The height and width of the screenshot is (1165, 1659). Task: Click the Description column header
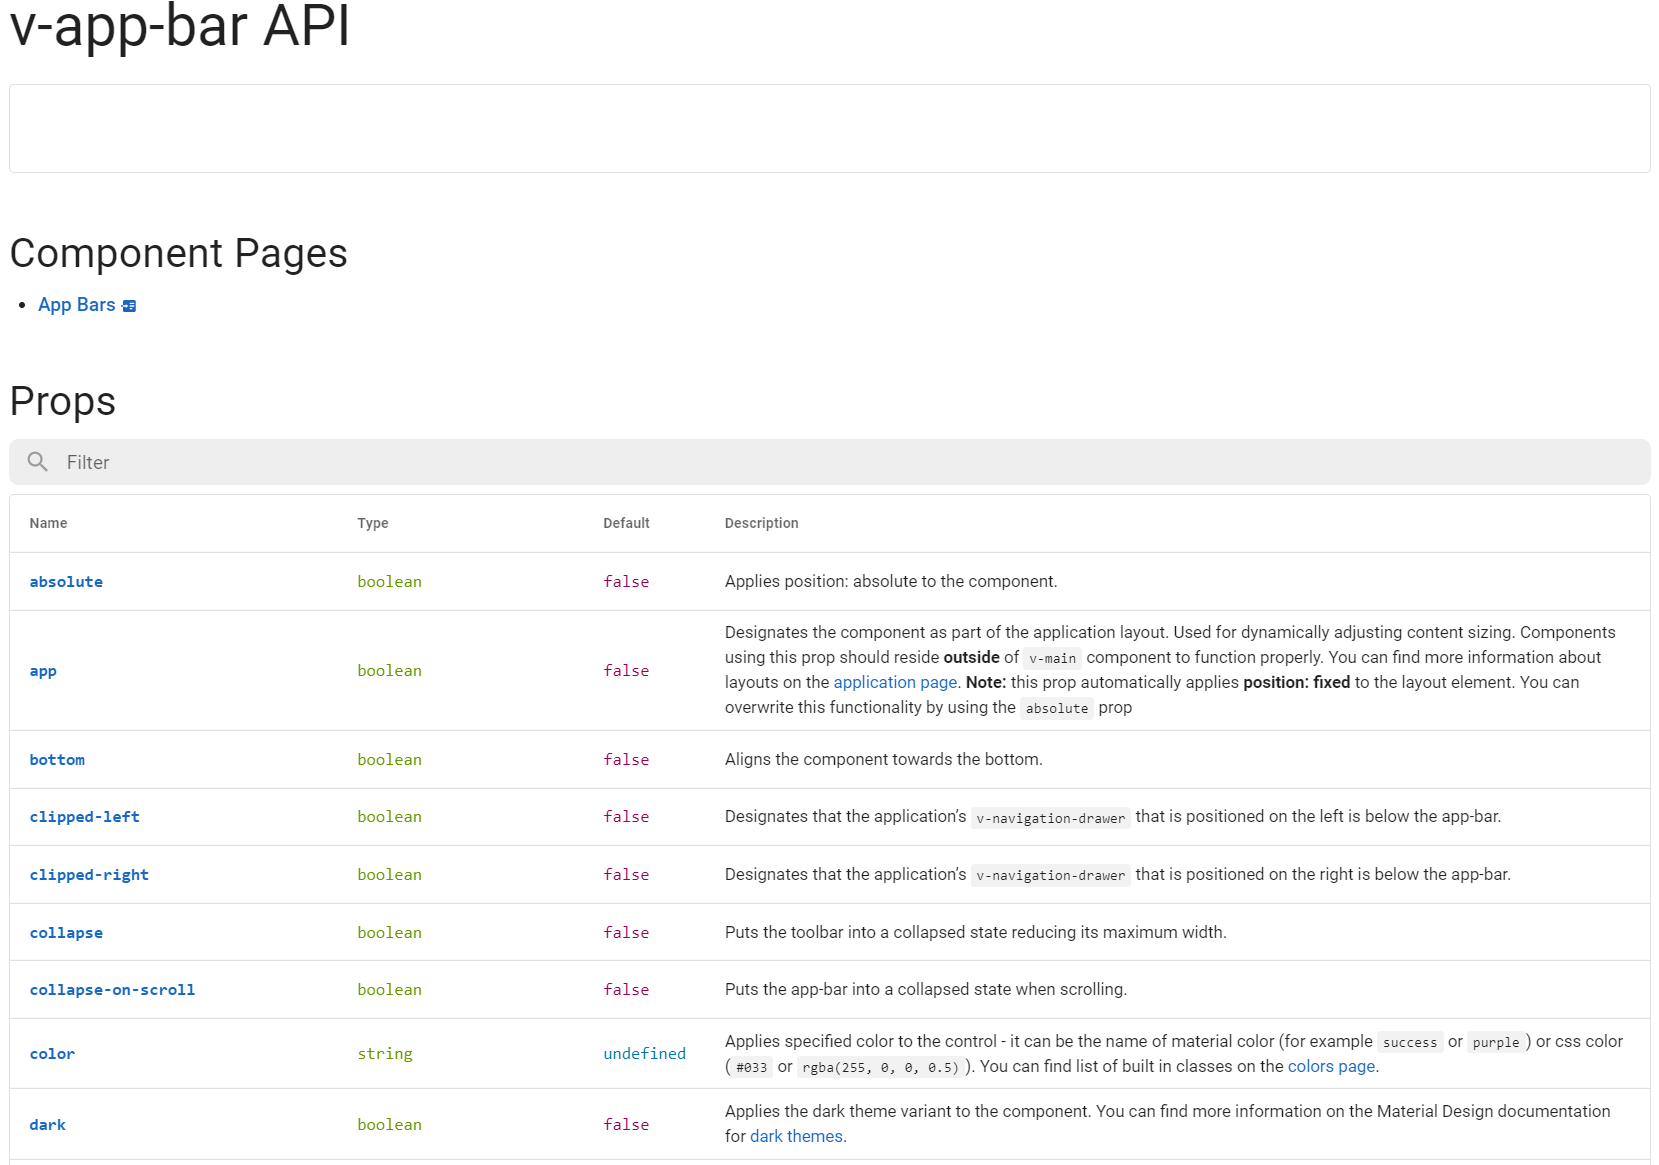(761, 523)
